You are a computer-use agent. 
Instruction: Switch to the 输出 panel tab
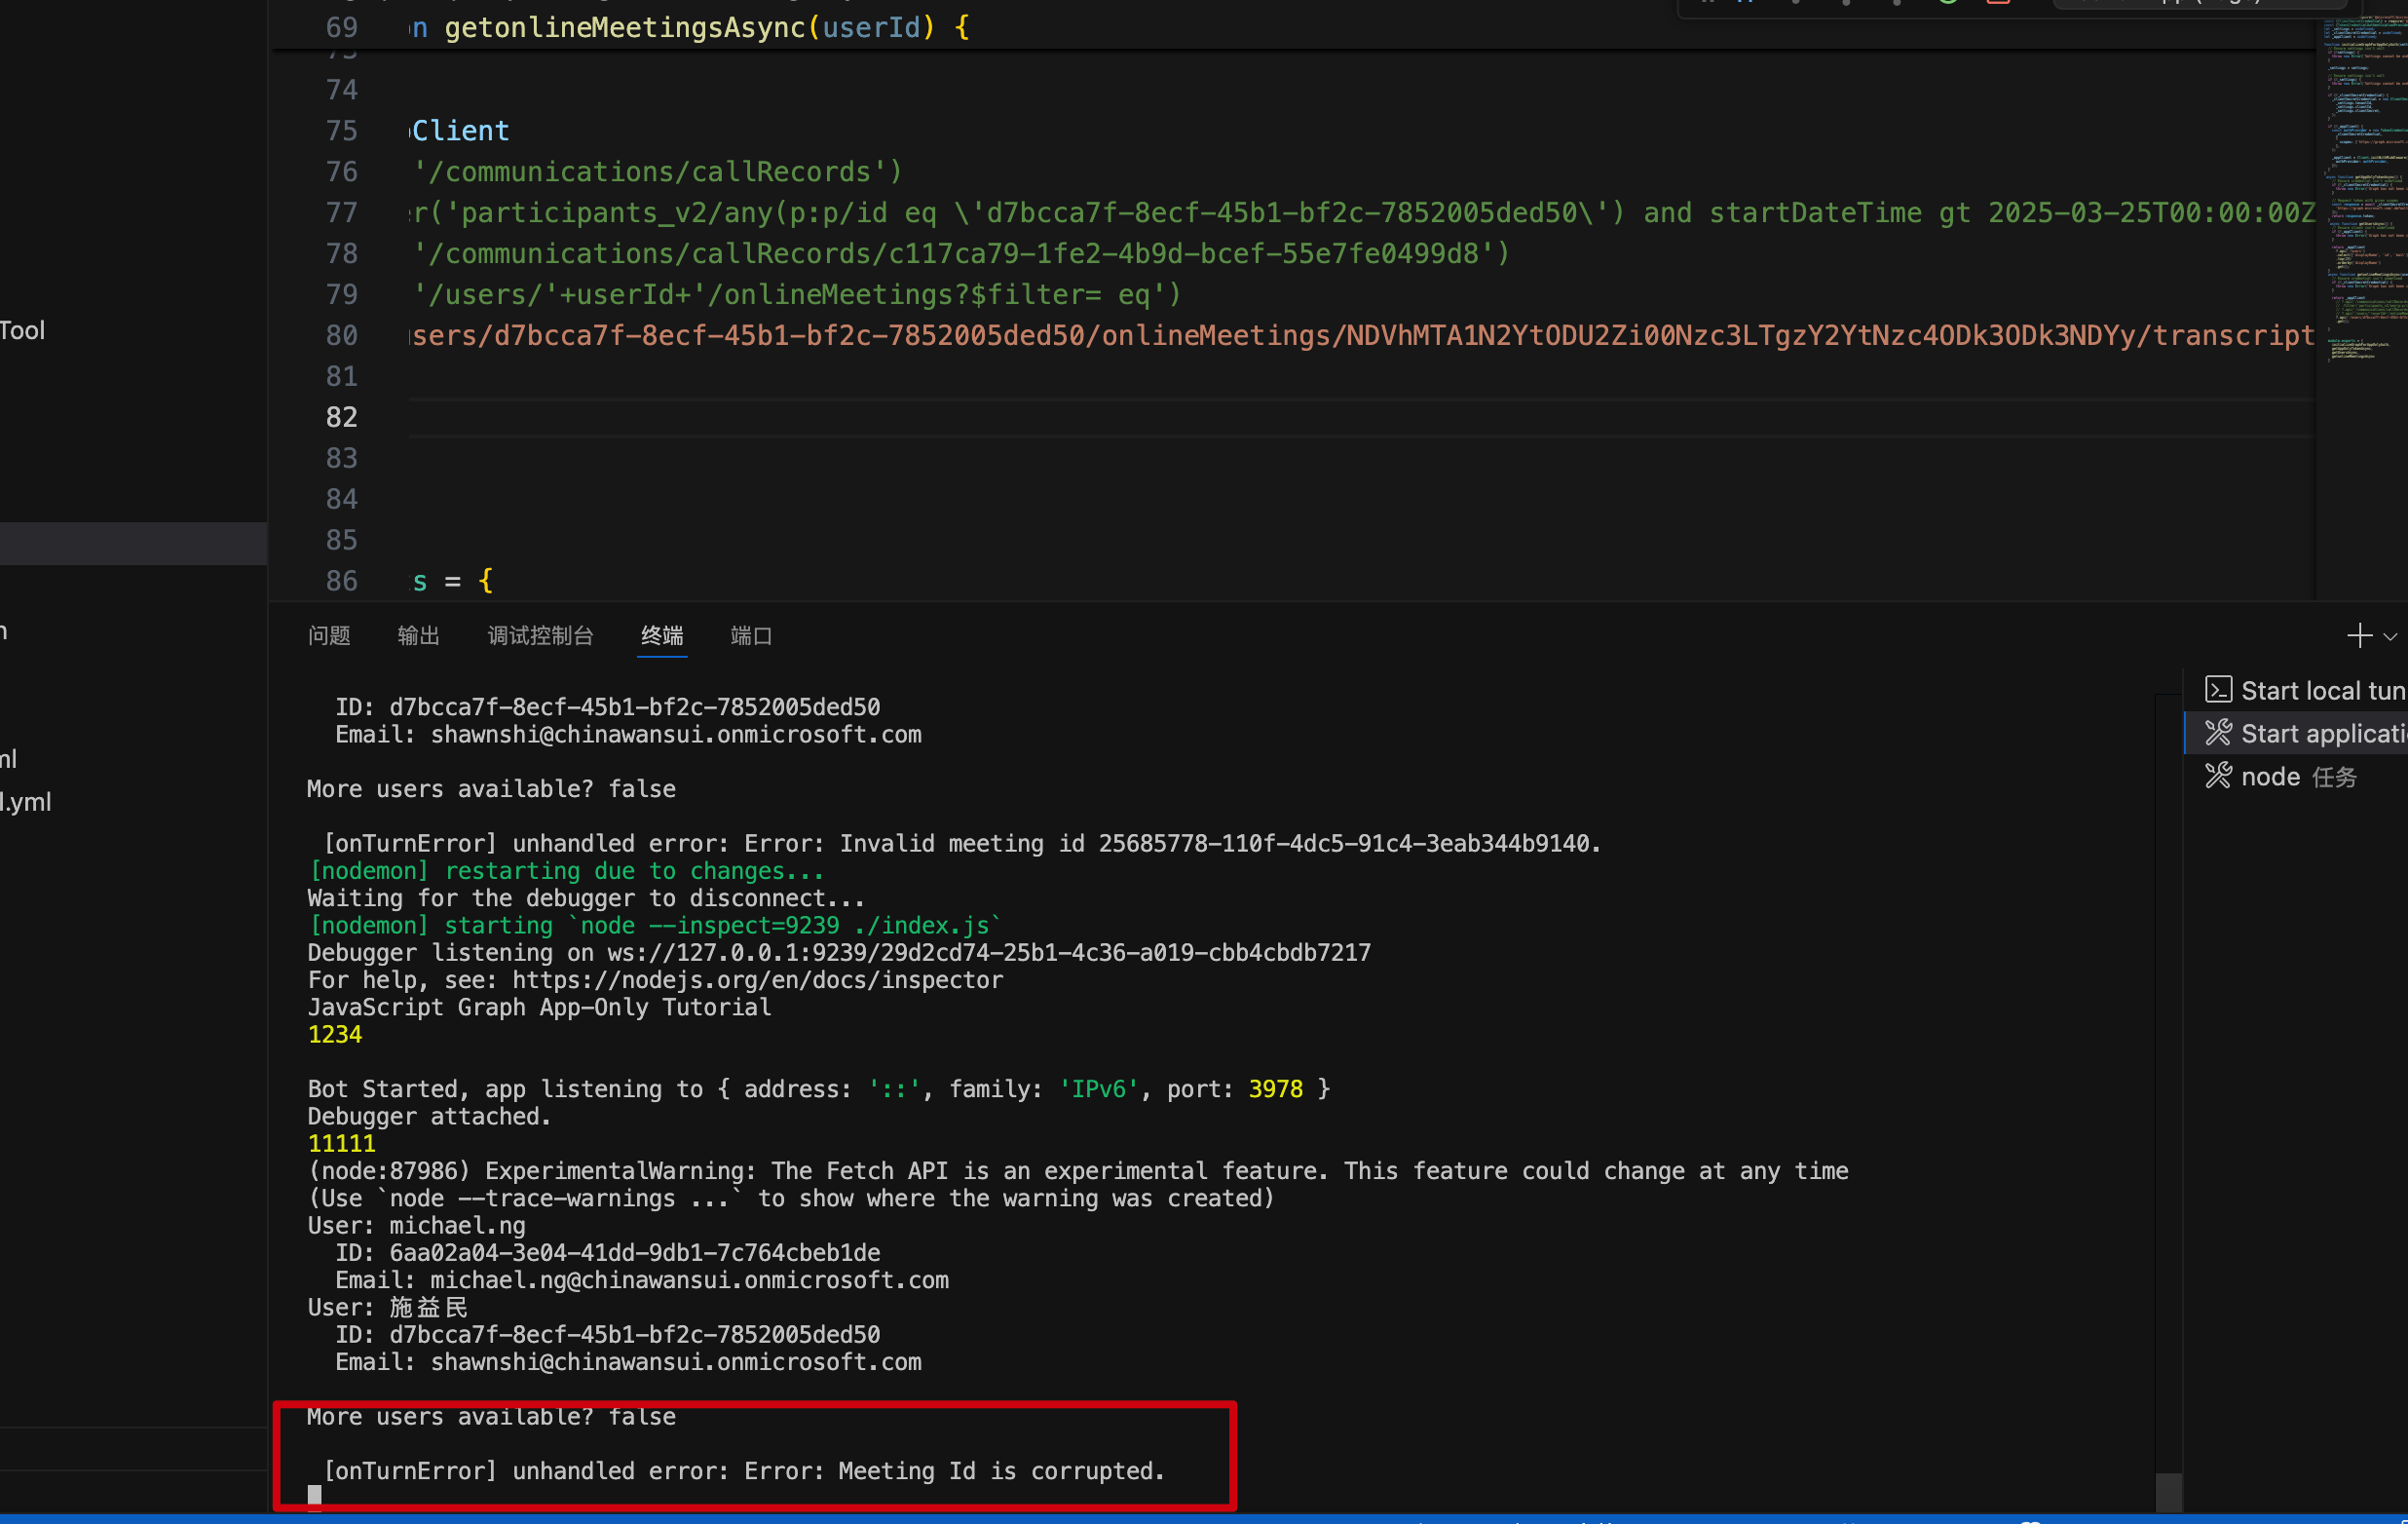coord(418,636)
